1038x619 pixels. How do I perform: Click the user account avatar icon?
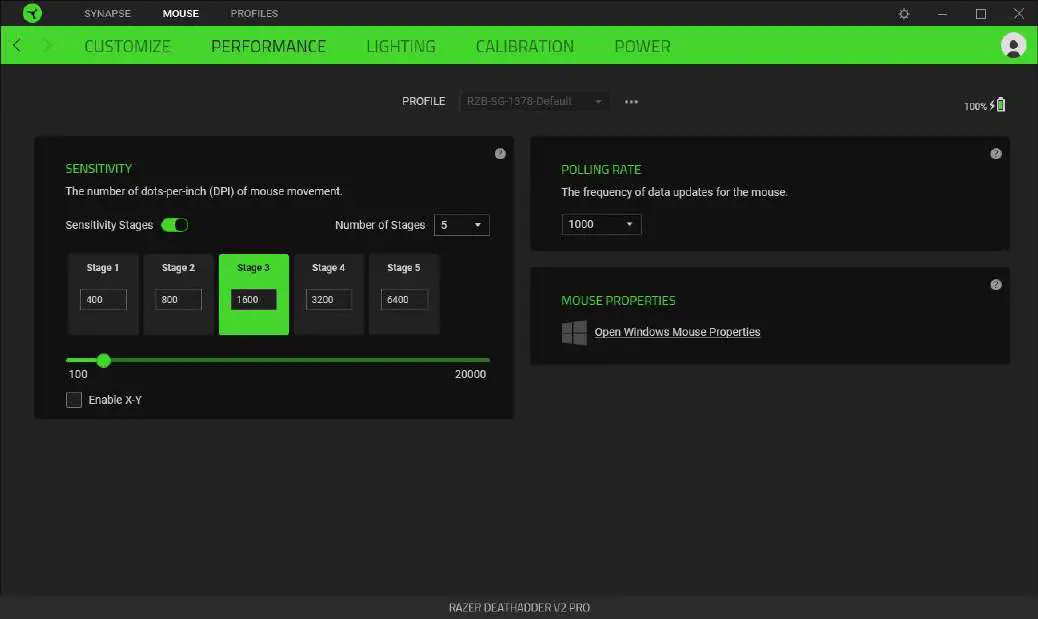tap(1012, 45)
